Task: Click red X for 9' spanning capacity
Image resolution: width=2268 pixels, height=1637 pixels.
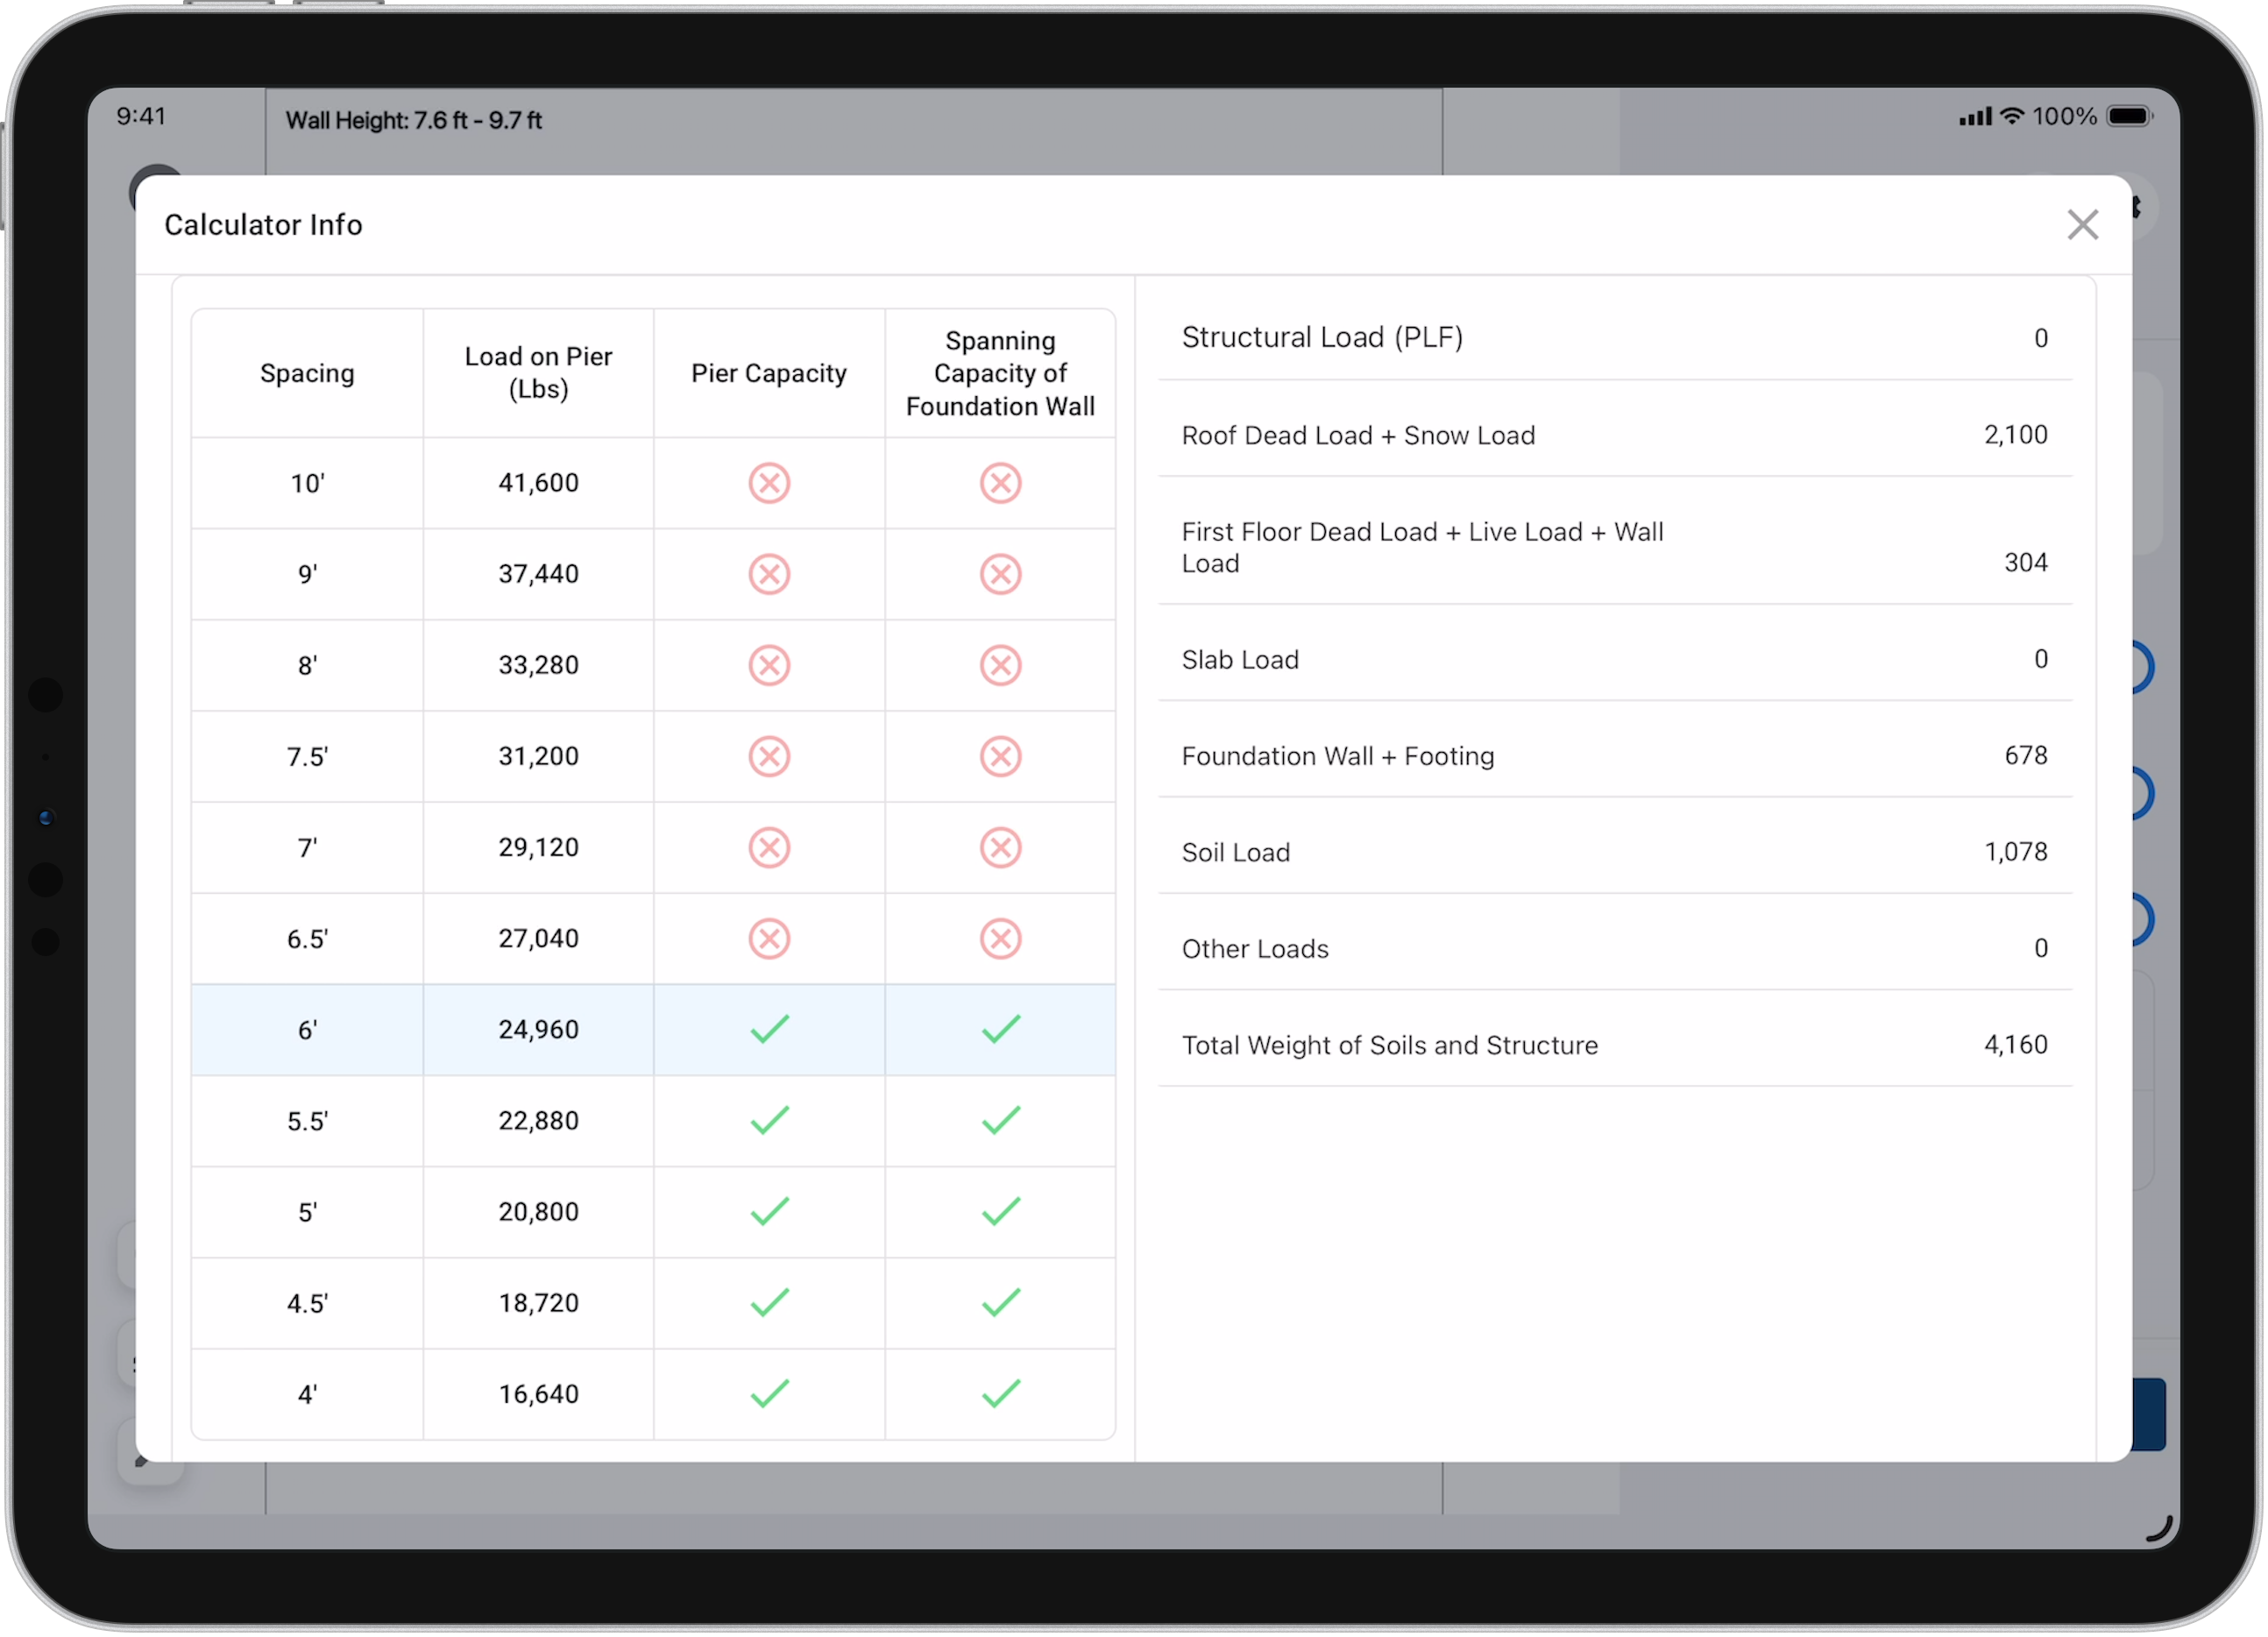Action: (x=1000, y=574)
